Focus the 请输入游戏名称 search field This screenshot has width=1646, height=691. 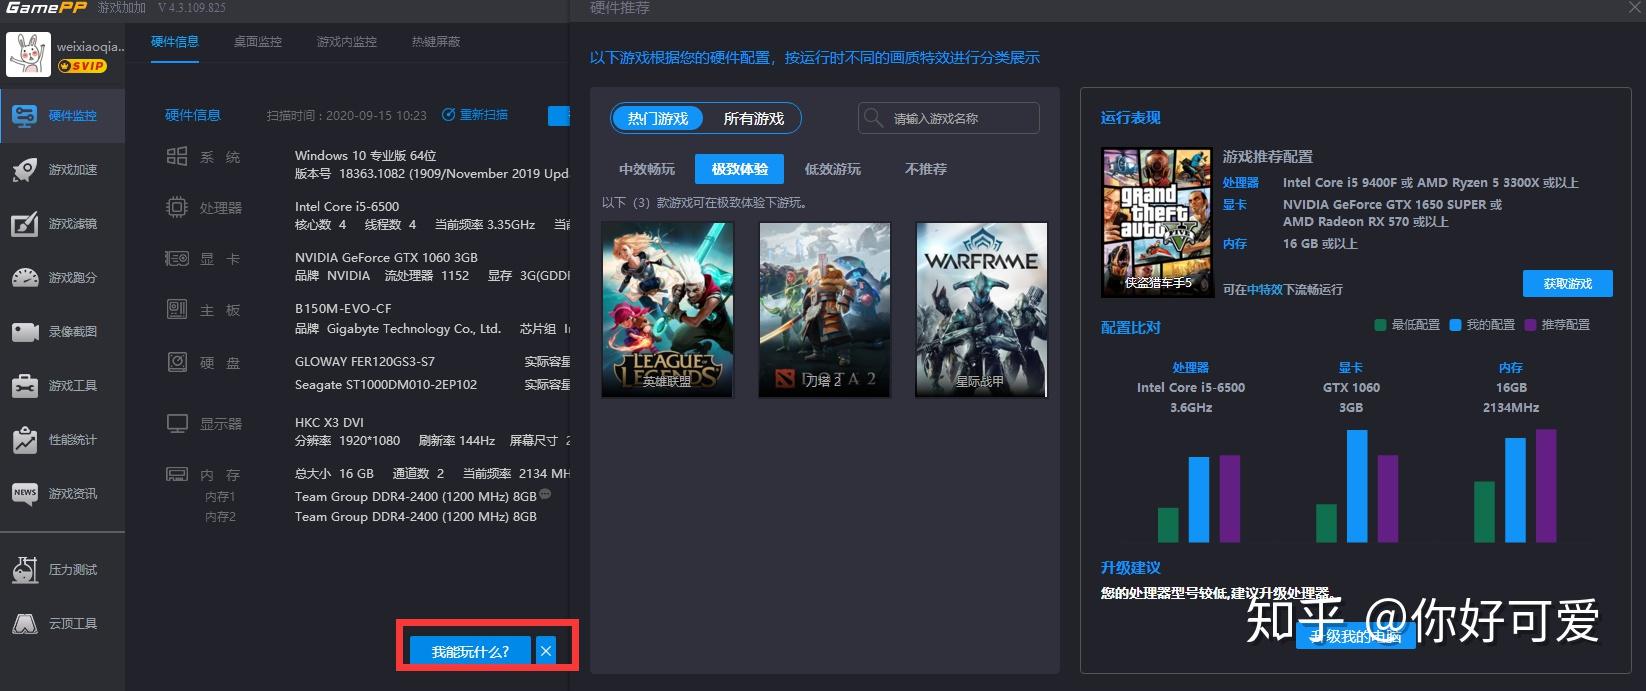point(949,118)
